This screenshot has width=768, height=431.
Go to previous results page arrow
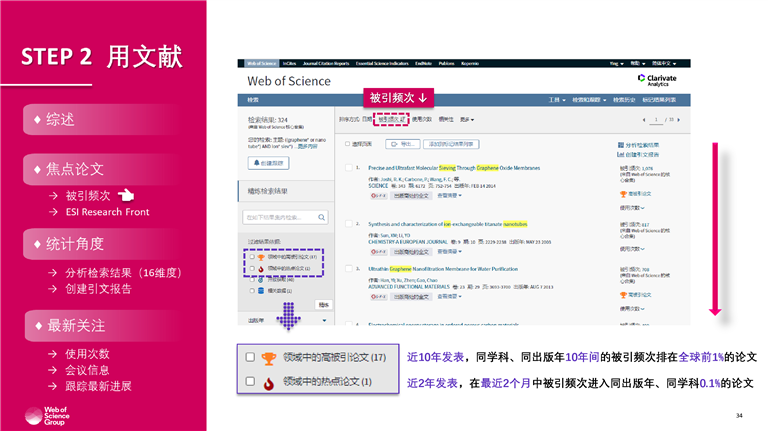[x=644, y=120]
